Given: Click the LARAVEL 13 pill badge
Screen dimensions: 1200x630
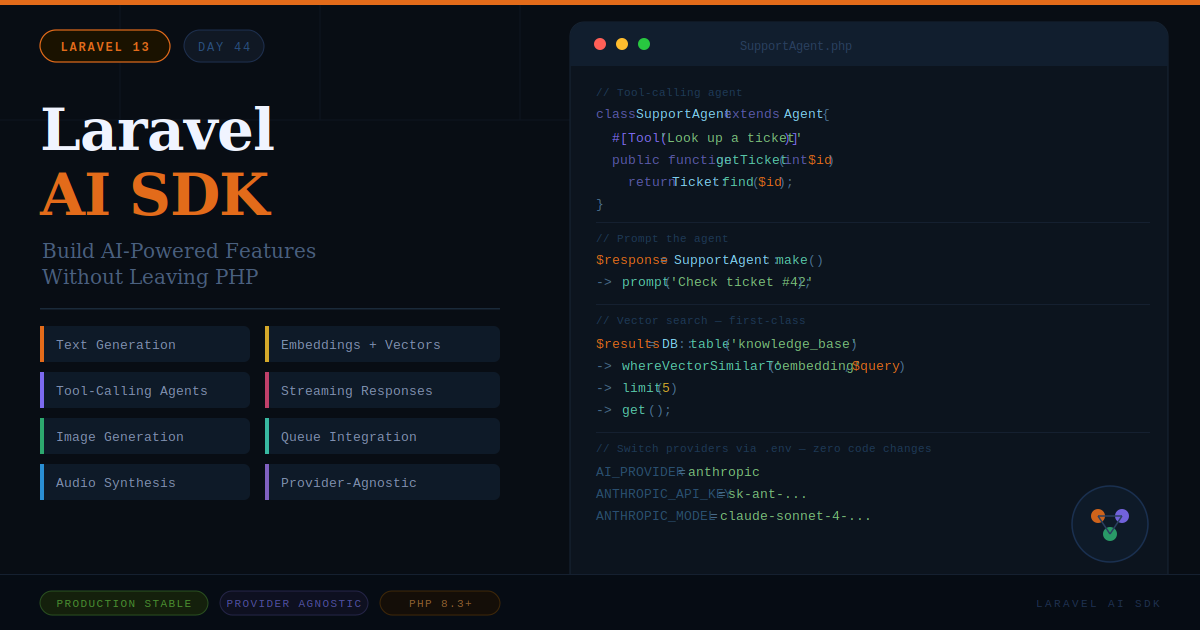Looking at the screenshot, I should click(x=105, y=46).
